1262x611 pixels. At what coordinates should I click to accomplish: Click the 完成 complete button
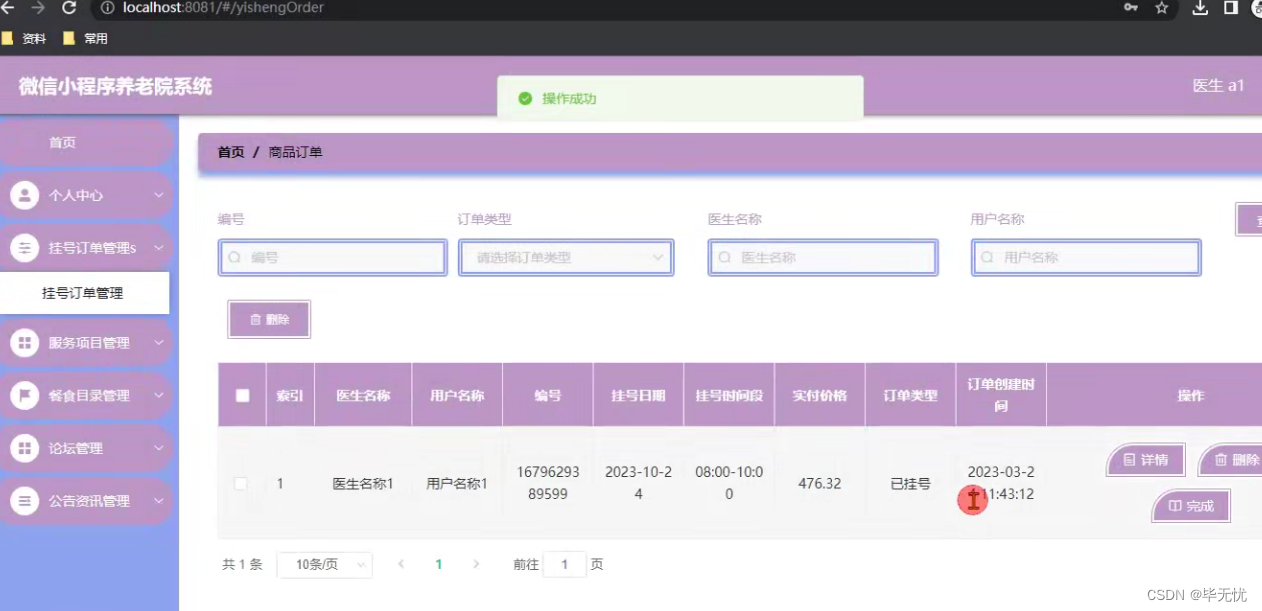tap(1190, 506)
